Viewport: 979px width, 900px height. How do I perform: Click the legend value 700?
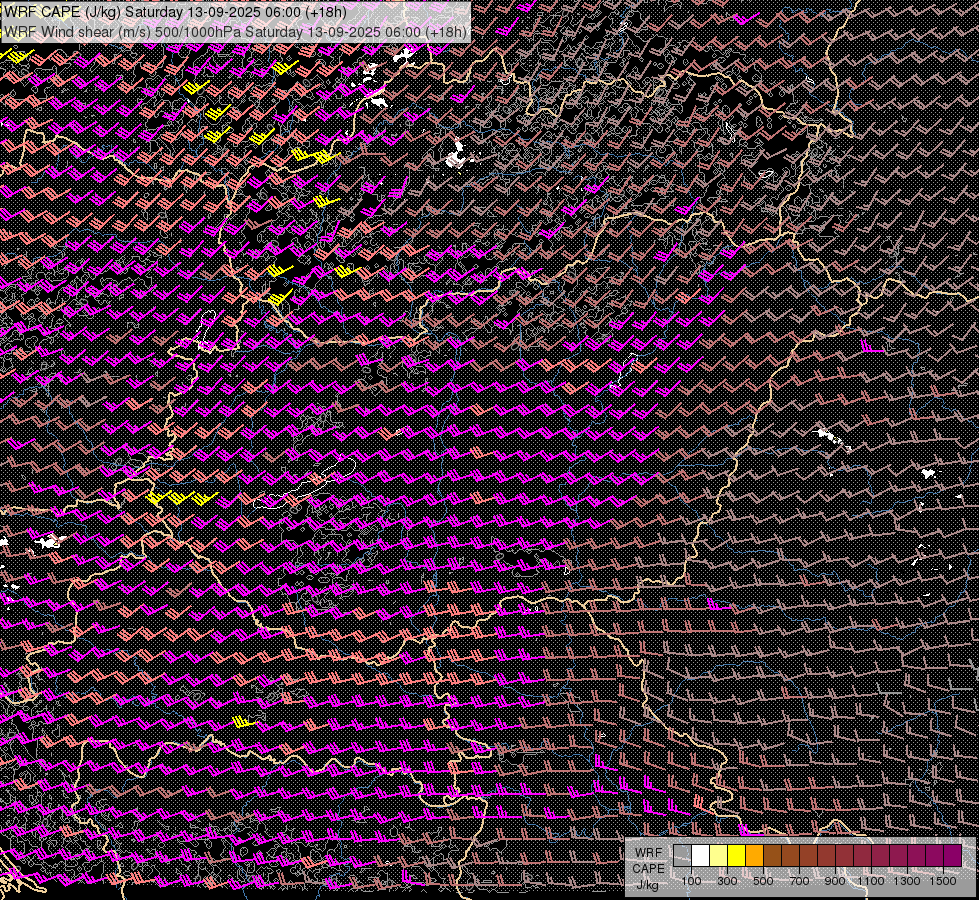(799, 881)
